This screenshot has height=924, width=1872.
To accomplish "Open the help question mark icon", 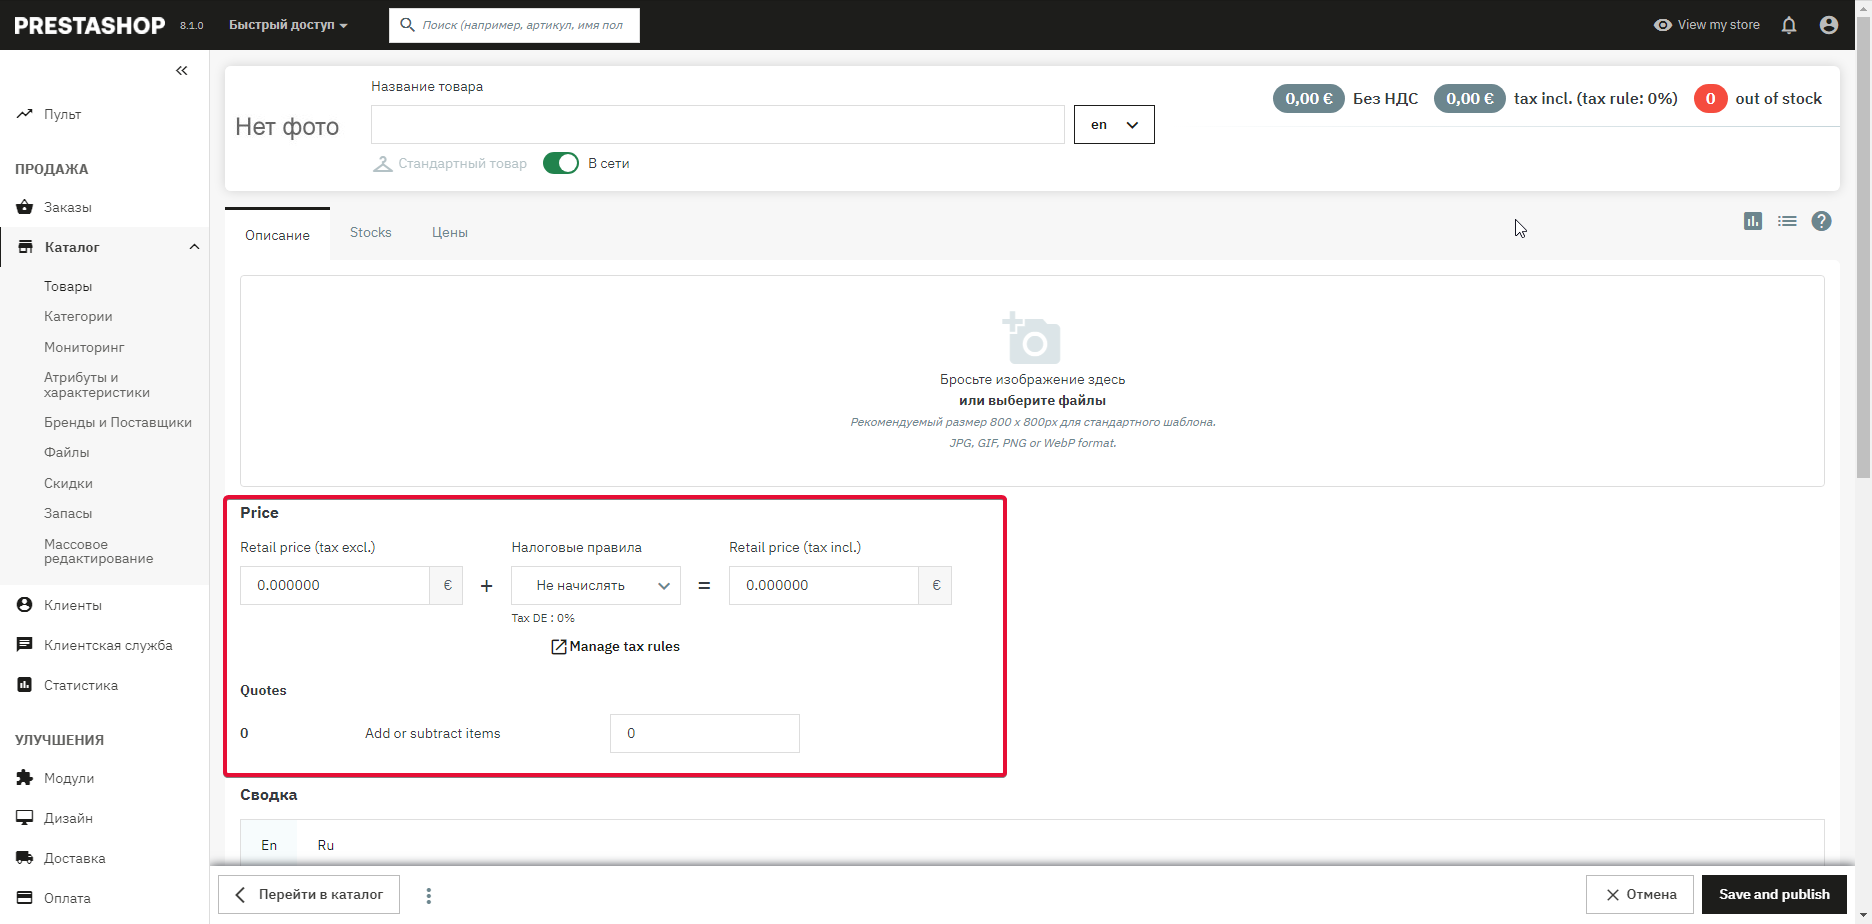I will 1822,221.
